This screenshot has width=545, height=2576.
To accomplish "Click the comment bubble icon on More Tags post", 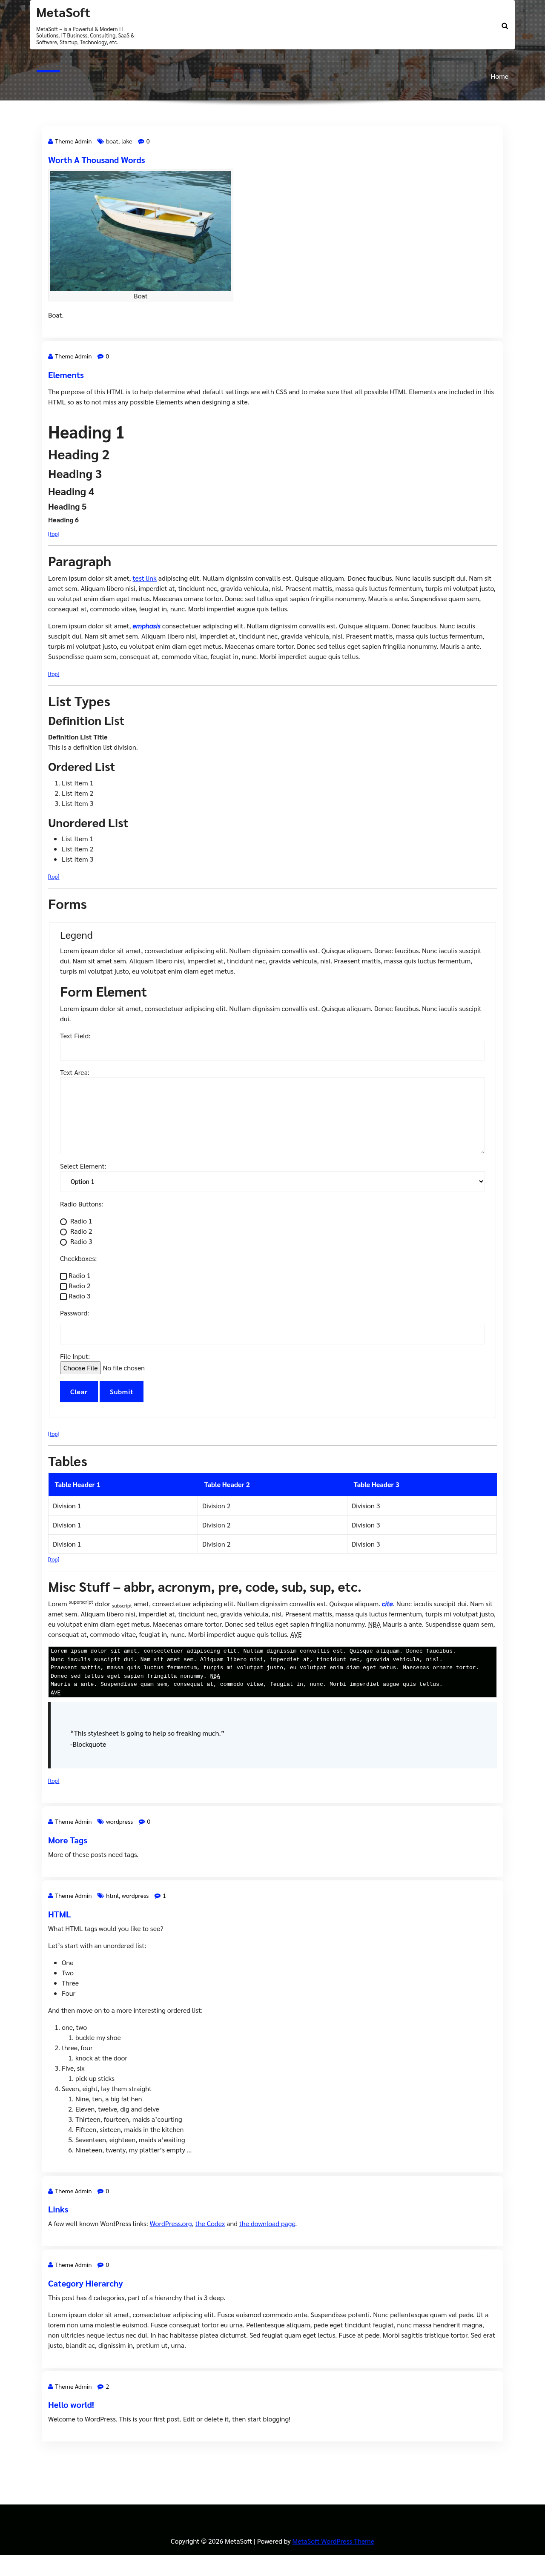I will click(142, 1822).
